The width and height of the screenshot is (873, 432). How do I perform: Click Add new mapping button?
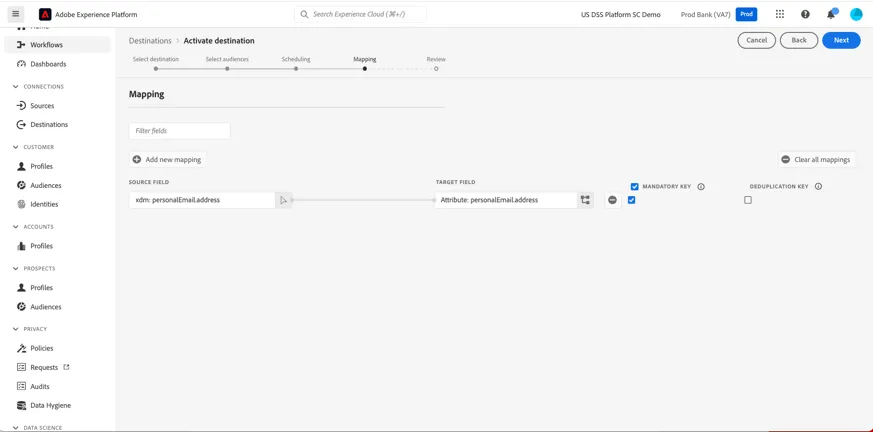point(168,160)
